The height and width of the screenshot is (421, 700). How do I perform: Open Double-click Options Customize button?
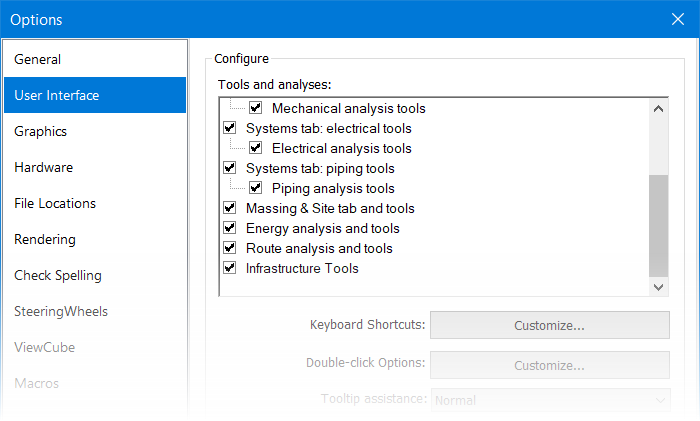550,365
